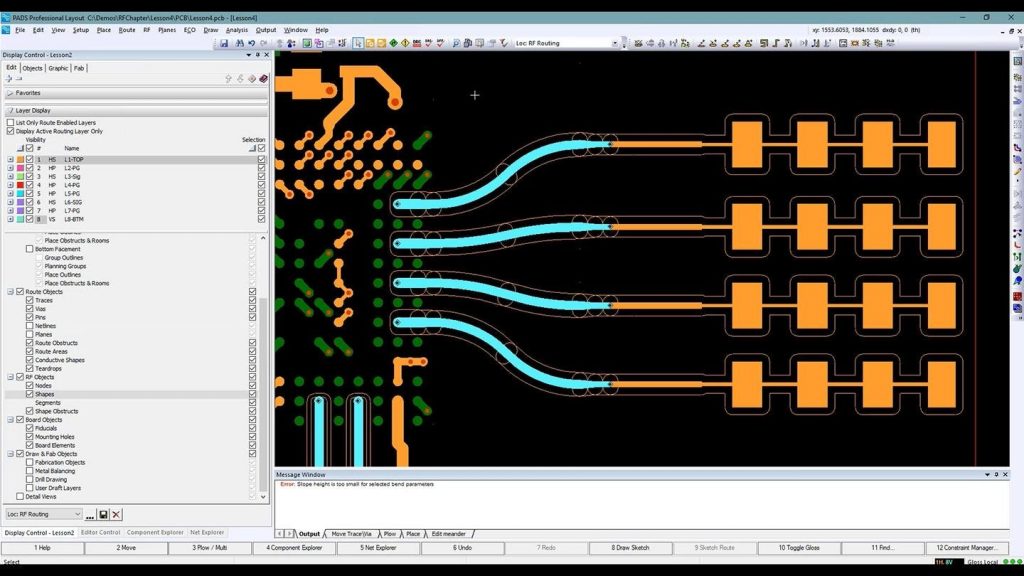
Task: Open the RF menu in the menu bar
Action: pos(146,30)
